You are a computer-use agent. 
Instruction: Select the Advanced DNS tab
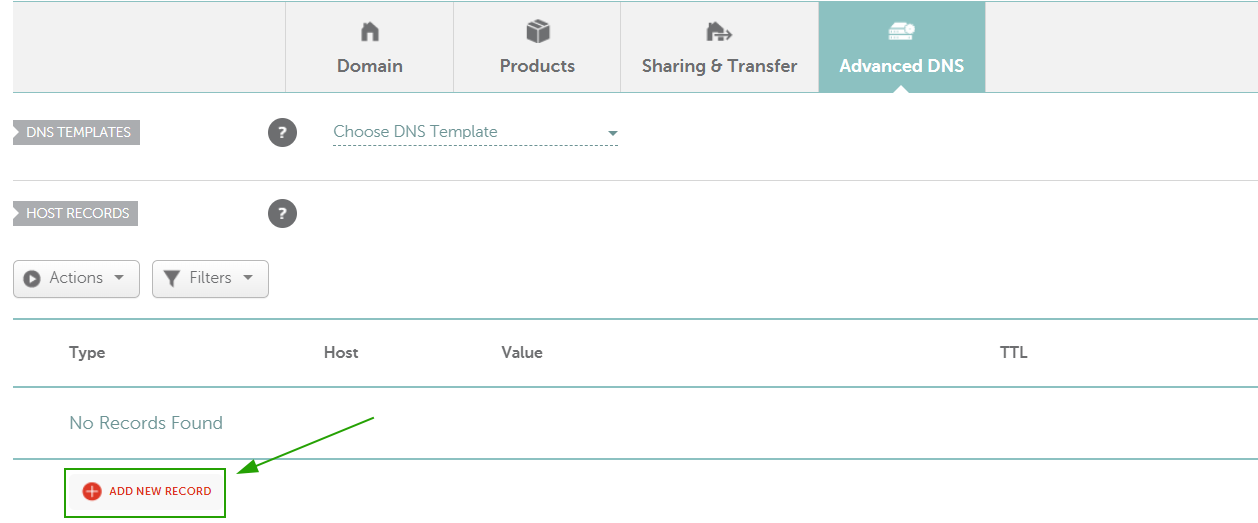point(902,47)
